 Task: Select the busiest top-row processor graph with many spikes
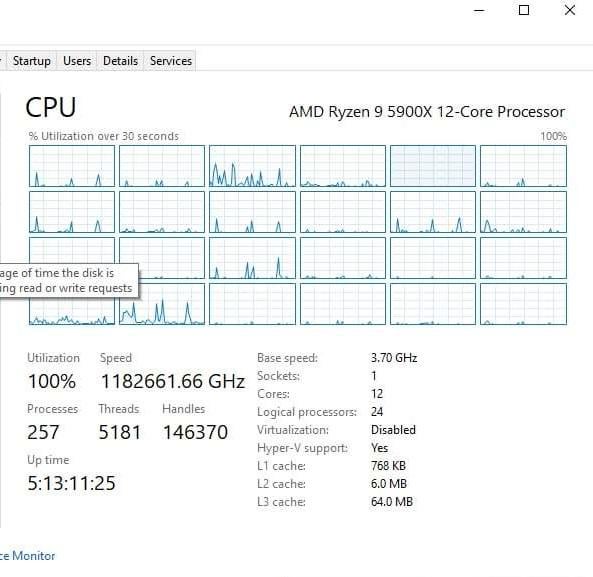point(252,166)
